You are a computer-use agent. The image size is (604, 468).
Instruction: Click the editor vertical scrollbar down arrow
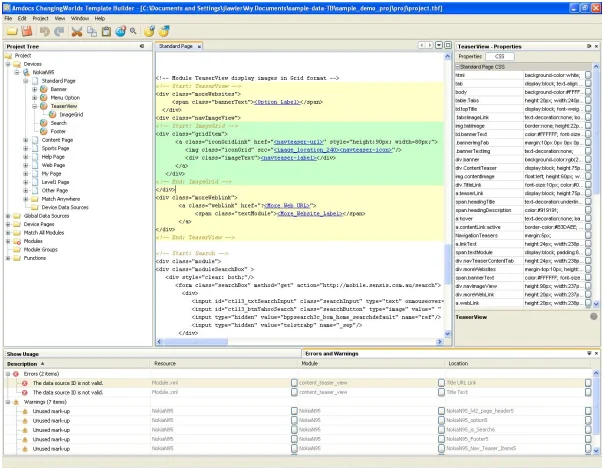(x=447, y=334)
